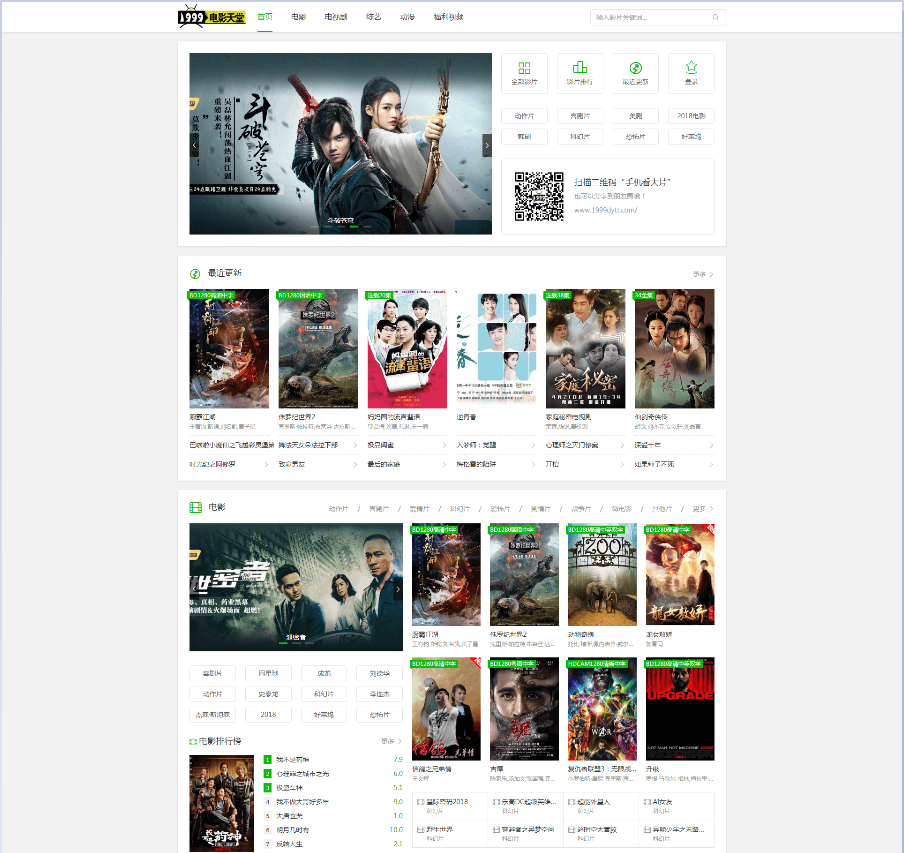Screen dimensions: 904x853
Task: Open the 动漫 navigation tab
Action: (408, 17)
